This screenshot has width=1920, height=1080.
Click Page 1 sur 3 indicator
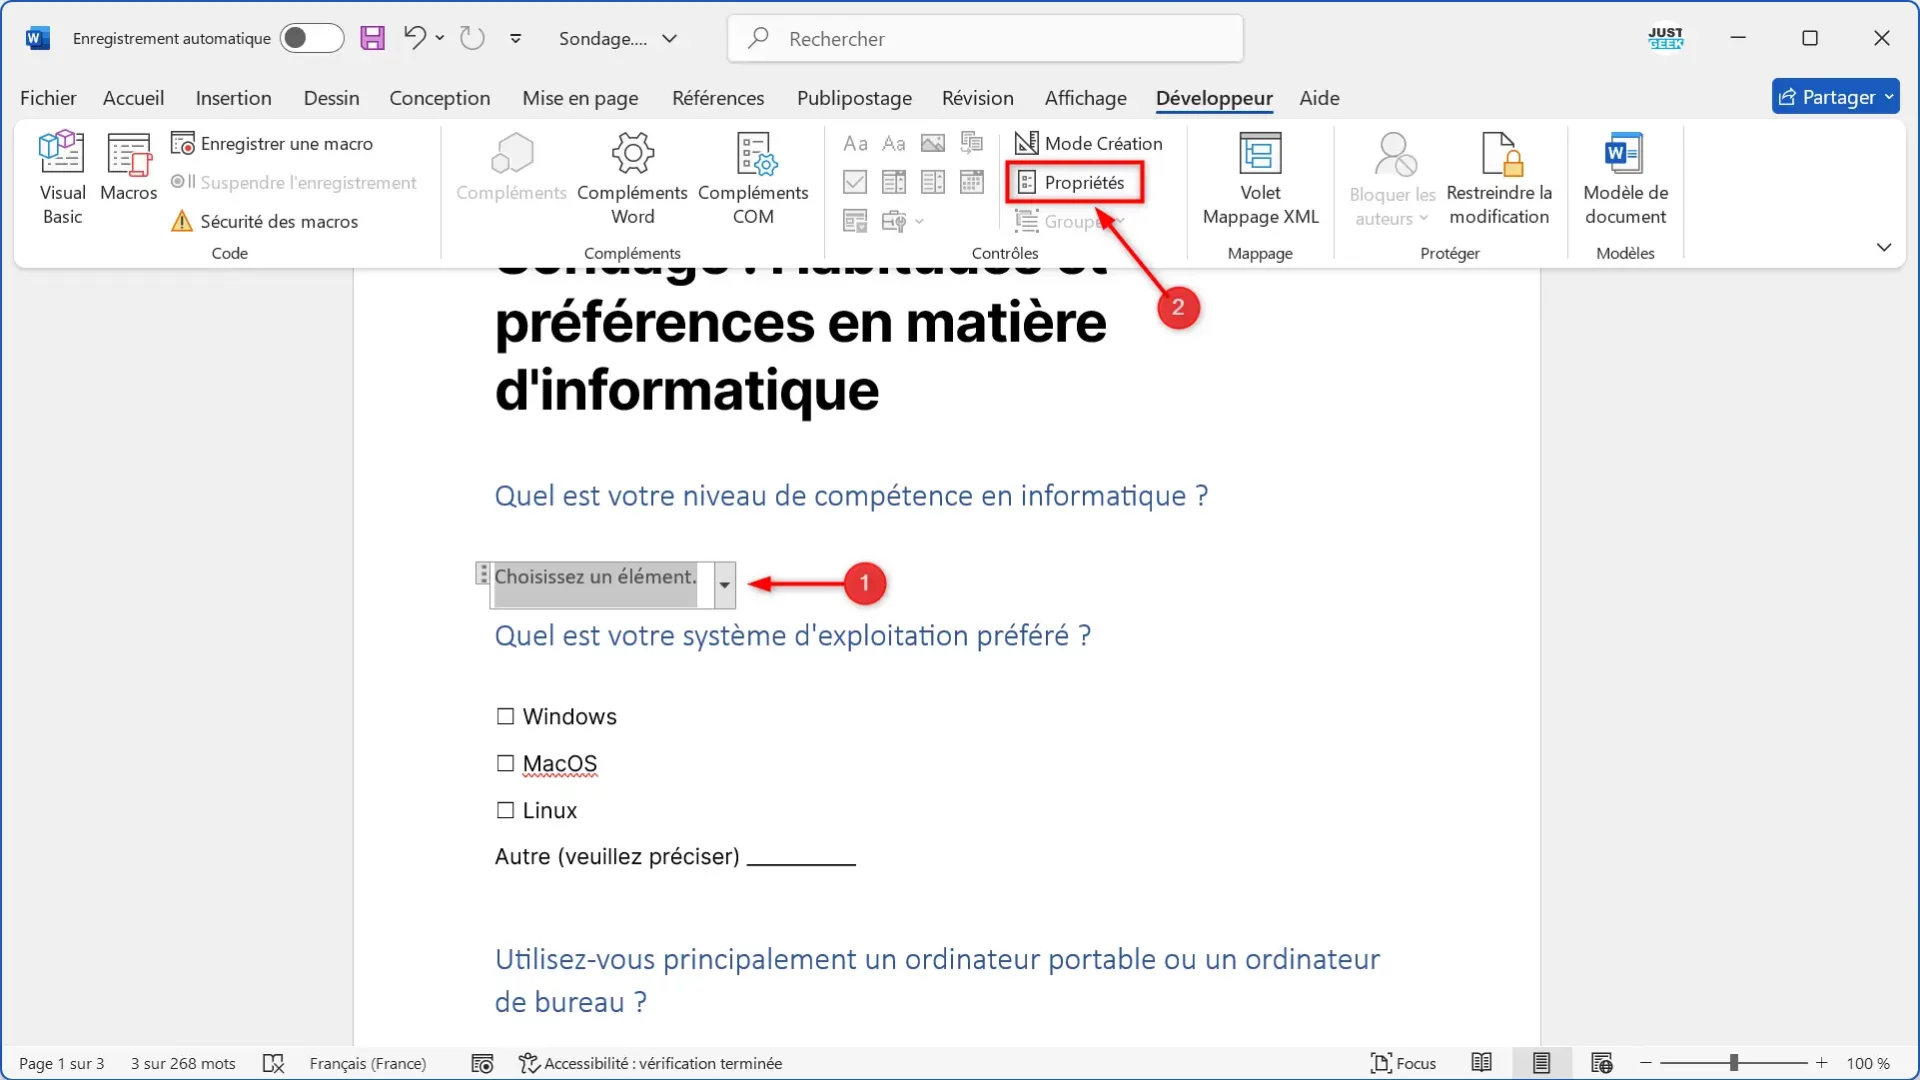(61, 1063)
